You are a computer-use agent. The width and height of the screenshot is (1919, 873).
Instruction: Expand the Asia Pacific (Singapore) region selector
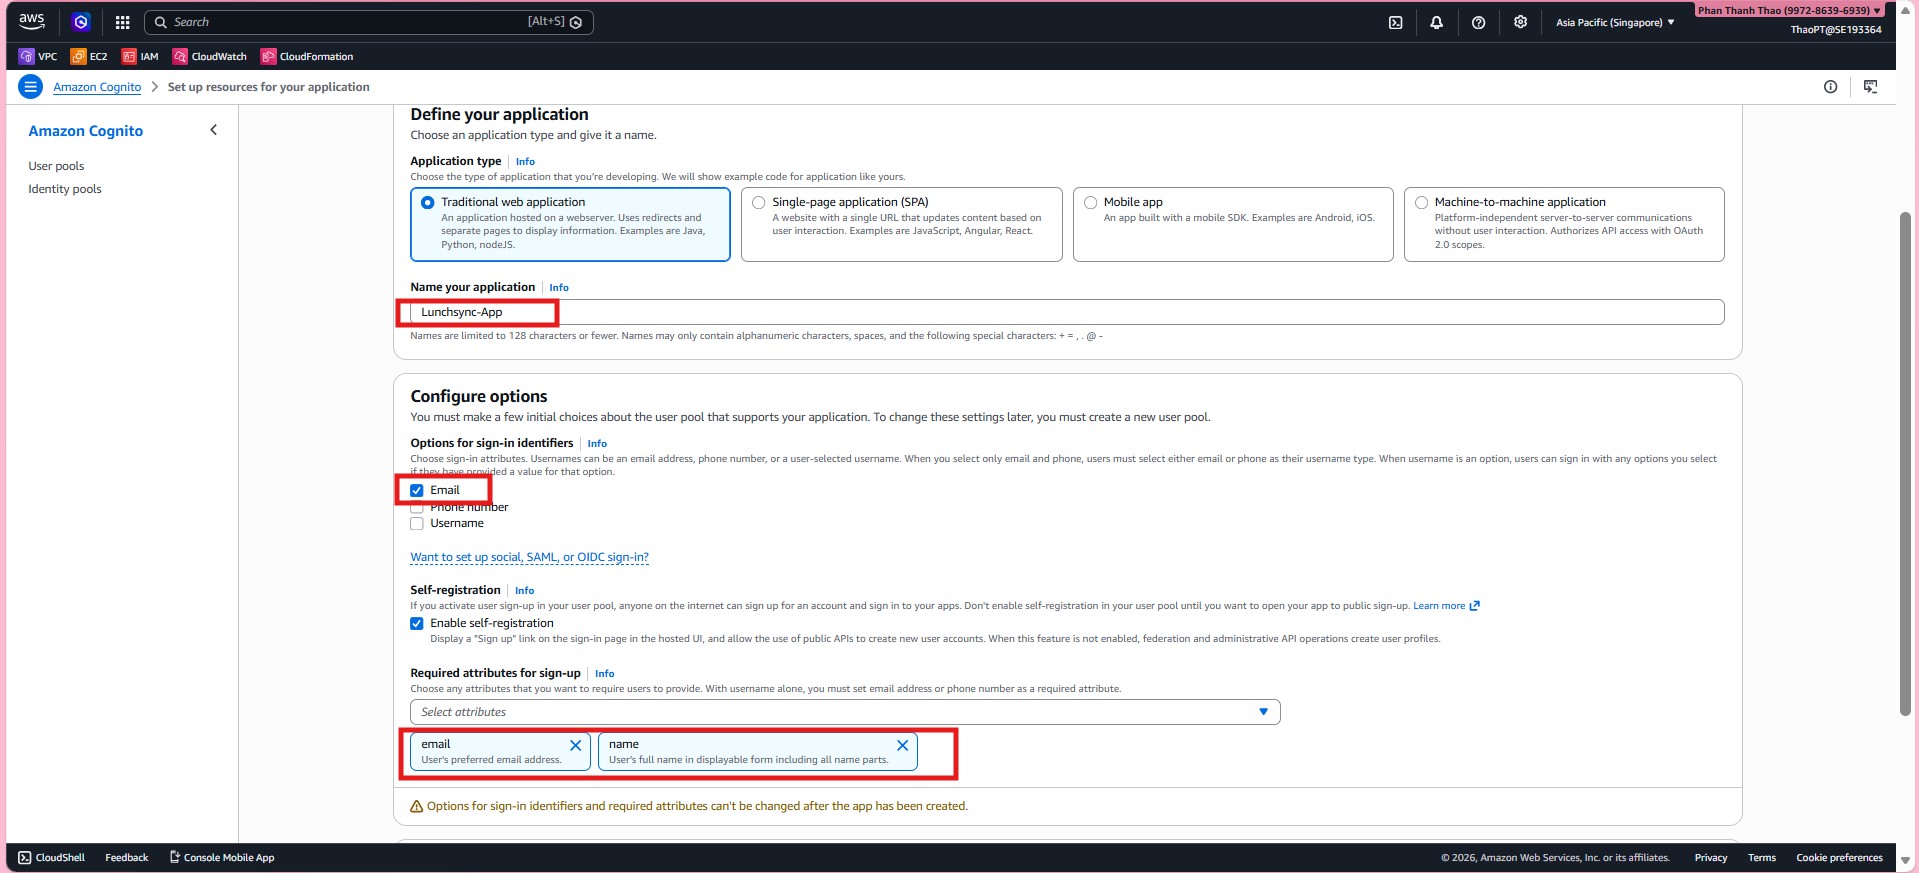point(1614,22)
